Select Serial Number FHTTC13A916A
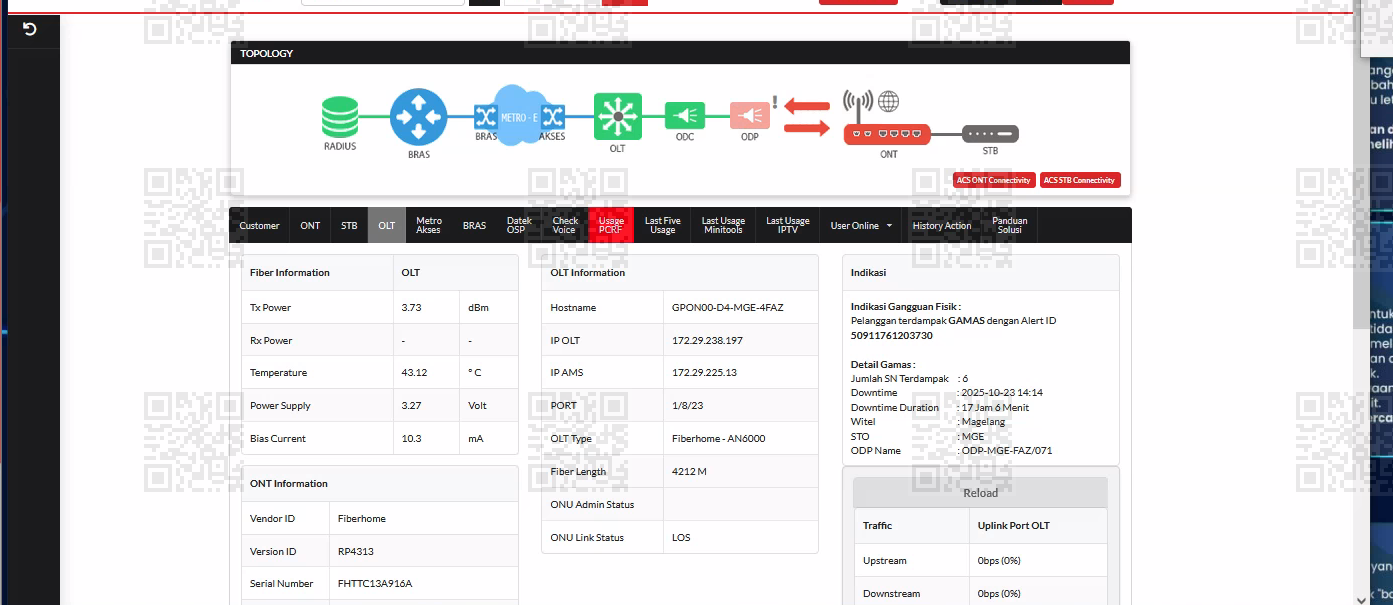This screenshot has width=1393, height=605. tap(375, 583)
